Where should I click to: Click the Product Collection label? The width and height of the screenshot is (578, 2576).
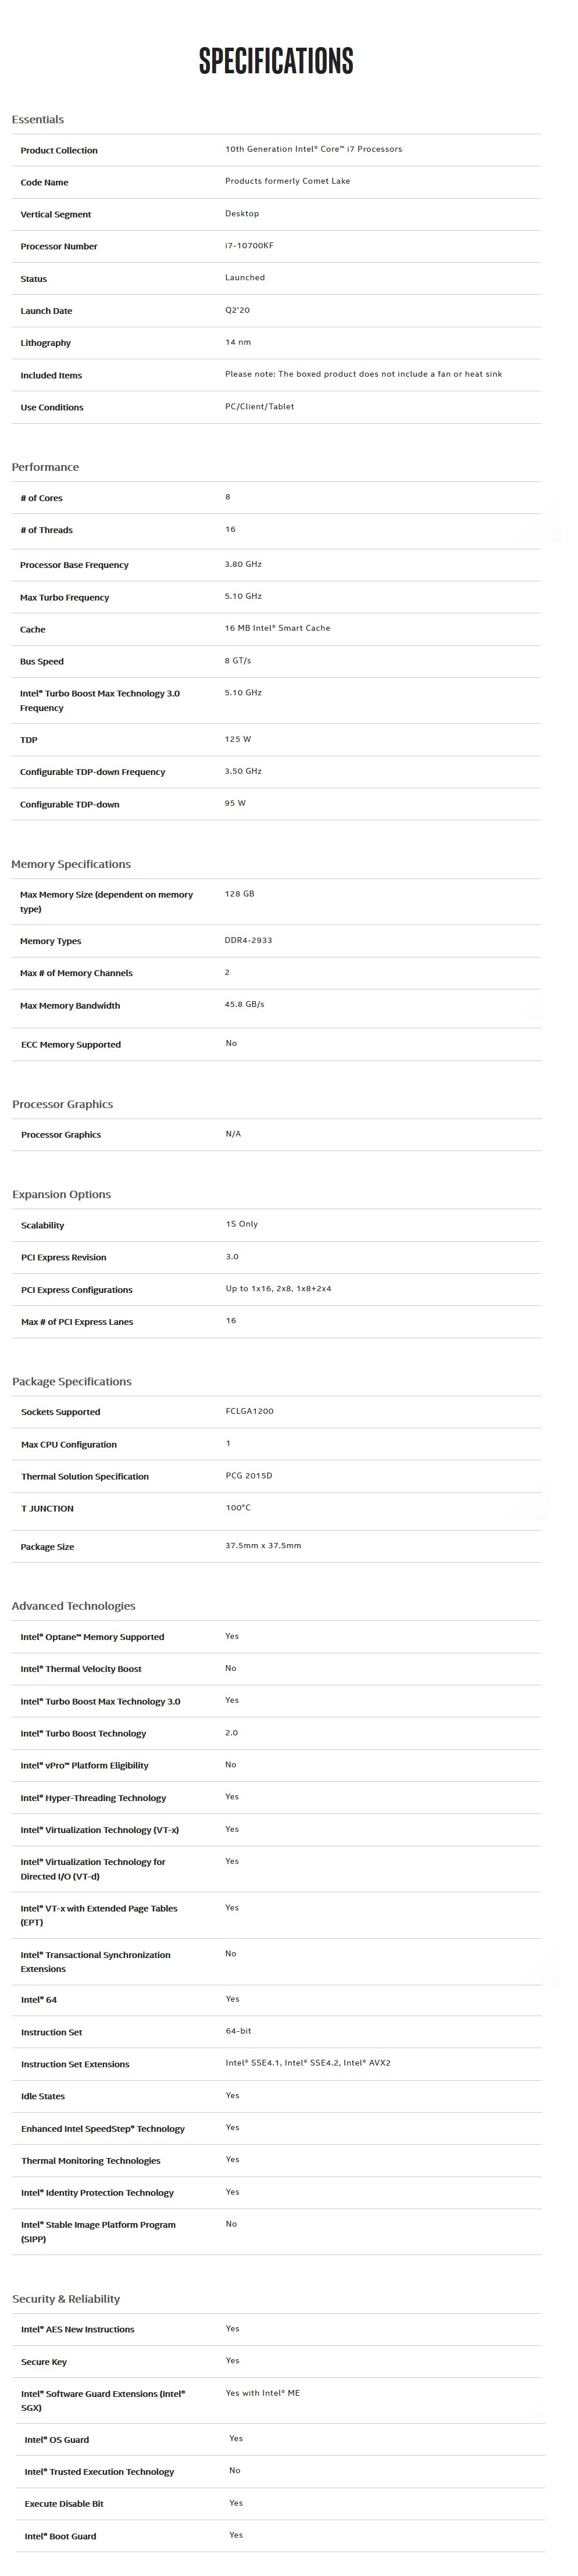point(59,151)
